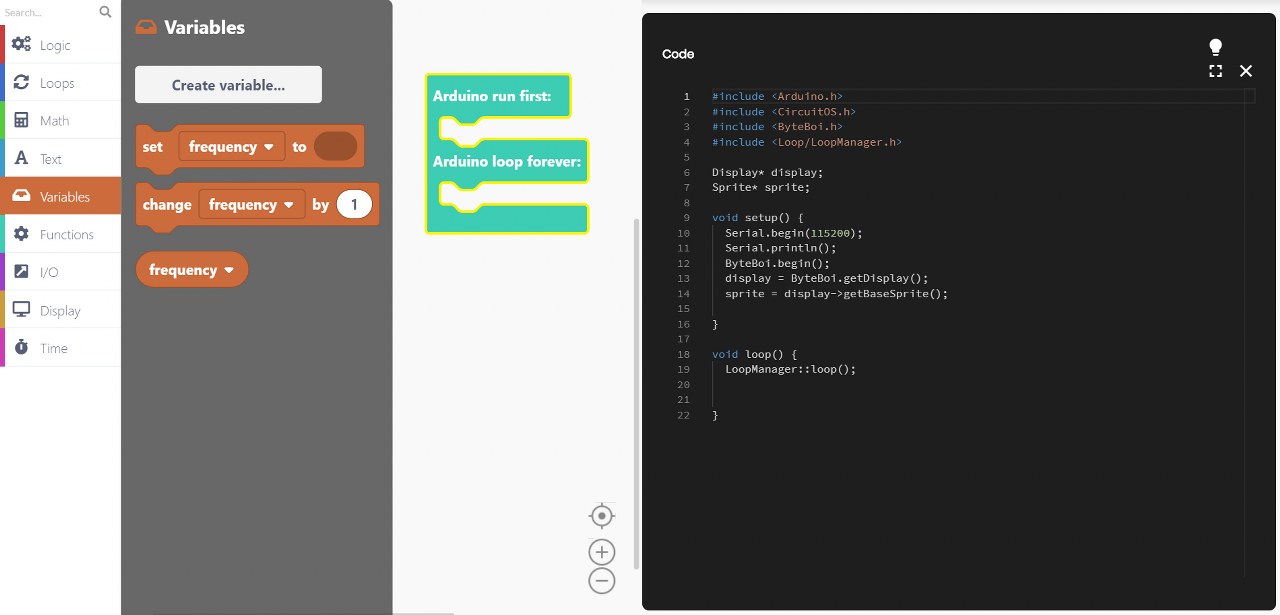Screen dimensions: 1280x615
Task: Click the Create variable button
Action: [228, 85]
